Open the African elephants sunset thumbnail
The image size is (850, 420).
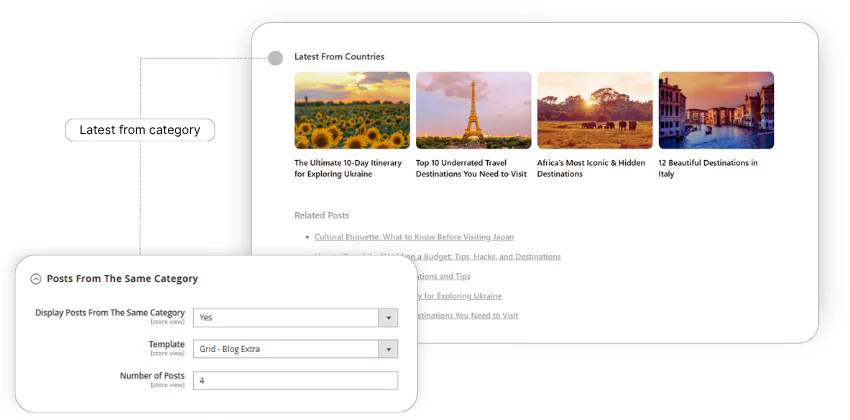594,110
